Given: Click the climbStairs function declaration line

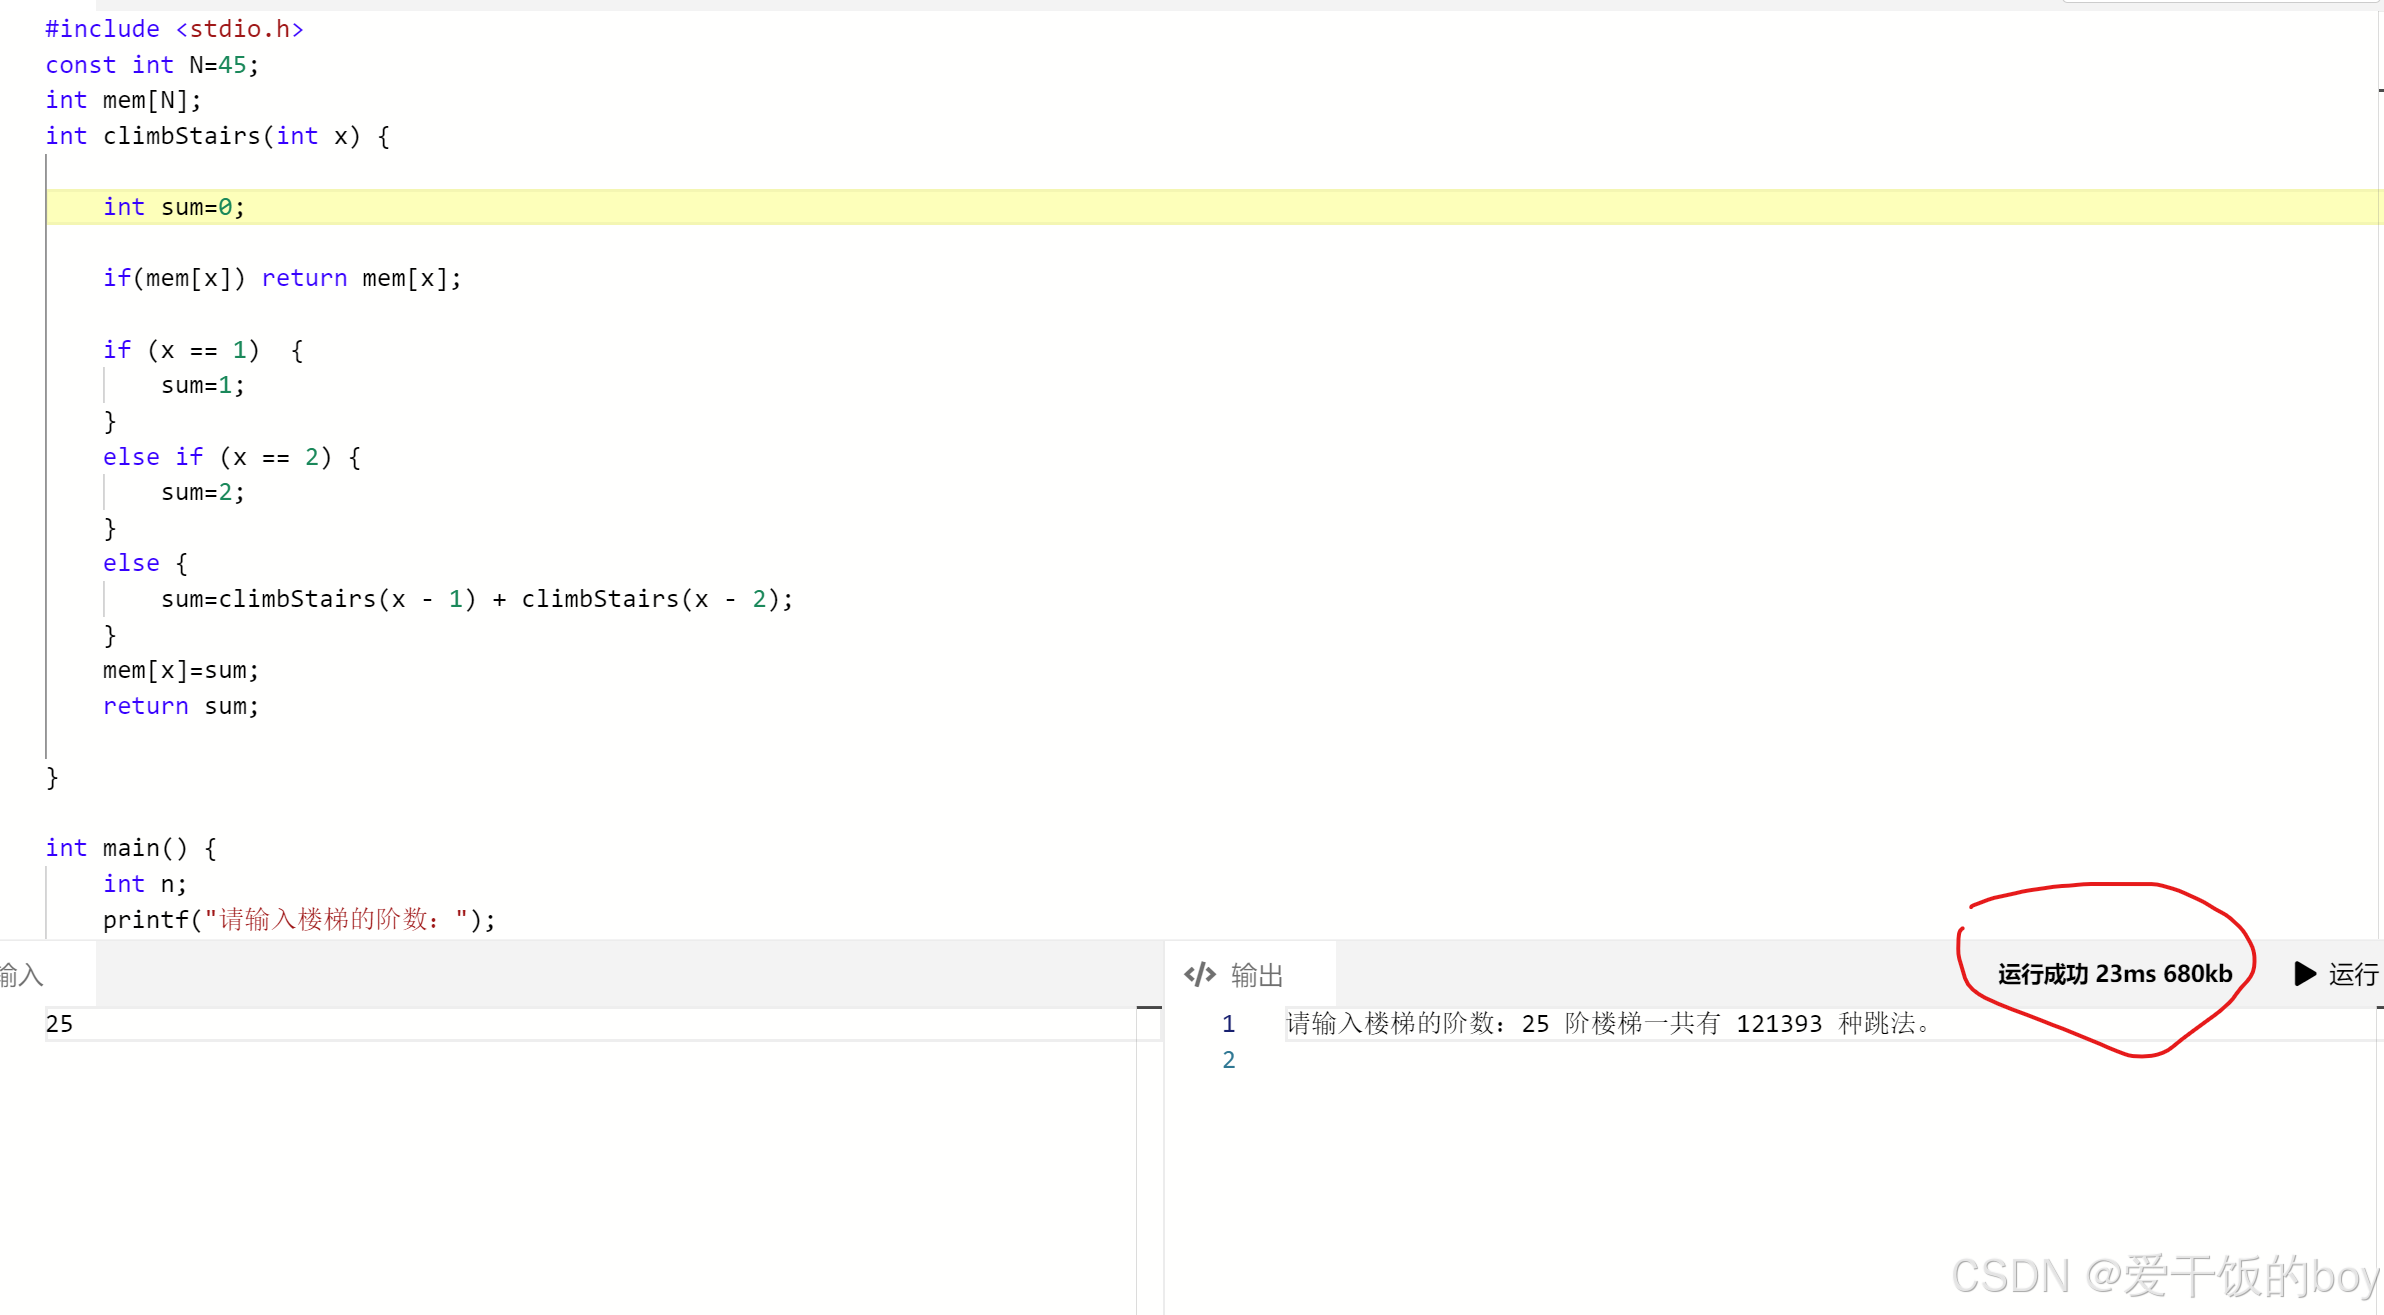Looking at the screenshot, I should click(218, 136).
